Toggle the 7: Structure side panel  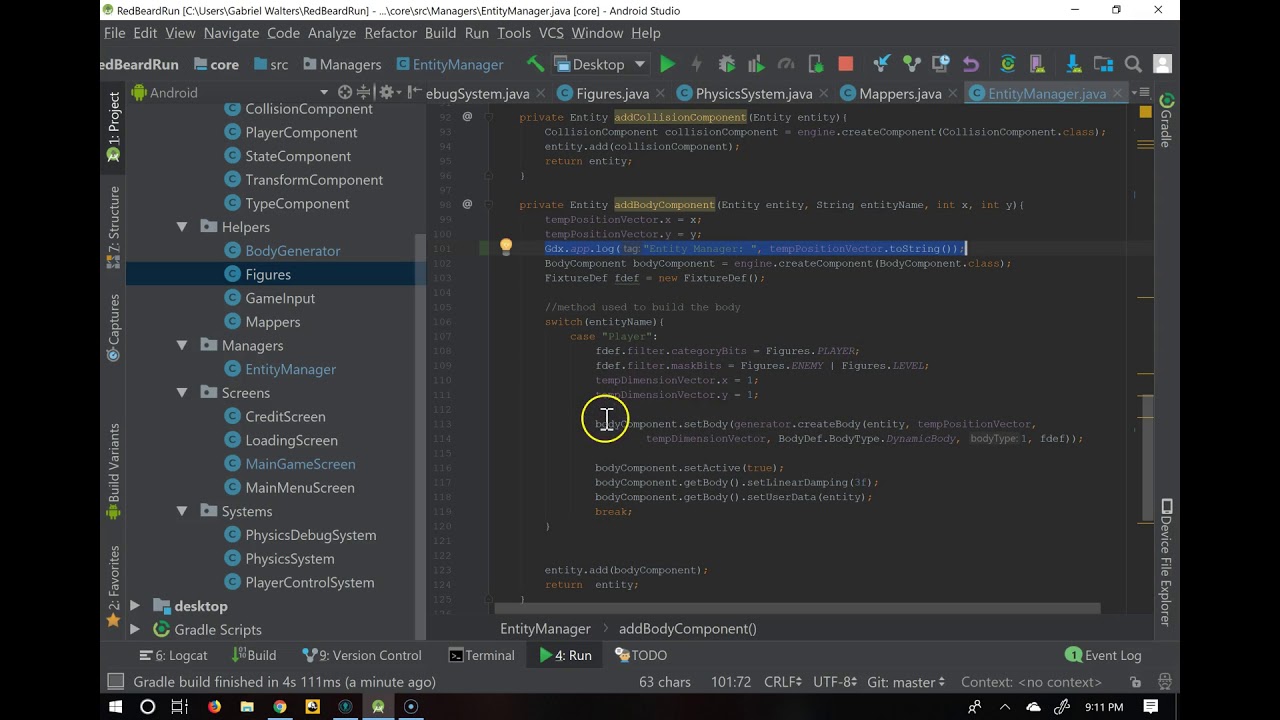coord(113,227)
